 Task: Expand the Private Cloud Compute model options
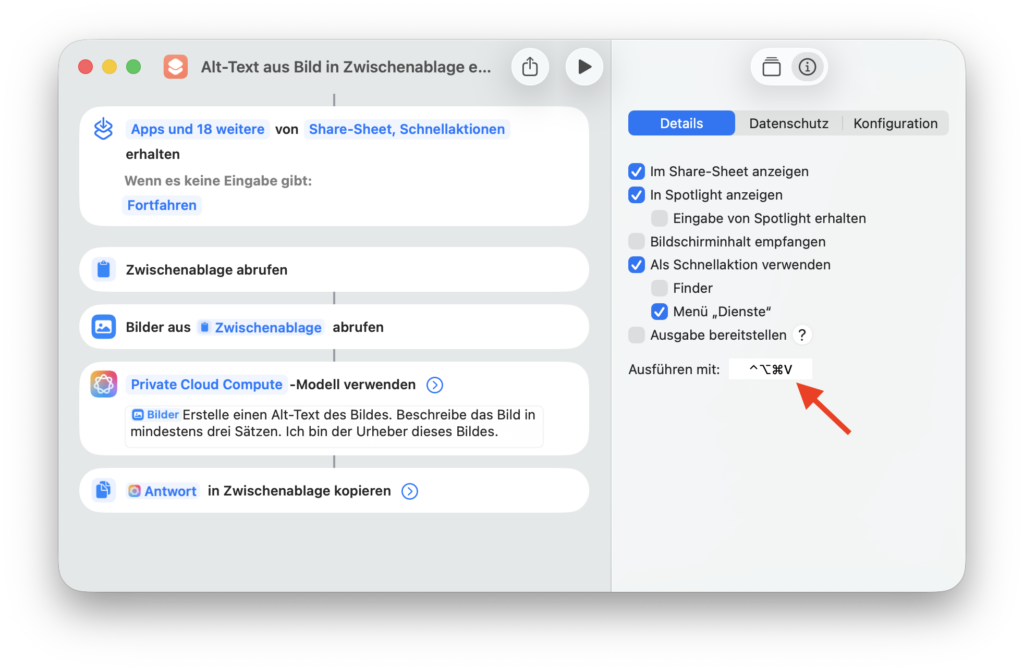pyautogui.click(x=435, y=385)
